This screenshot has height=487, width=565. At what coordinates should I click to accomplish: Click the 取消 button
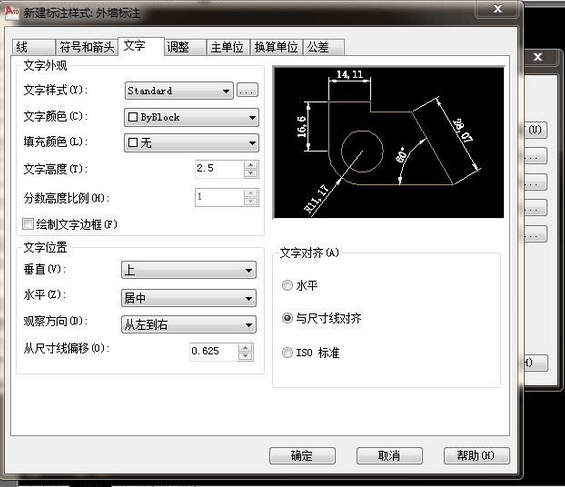click(389, 456)
